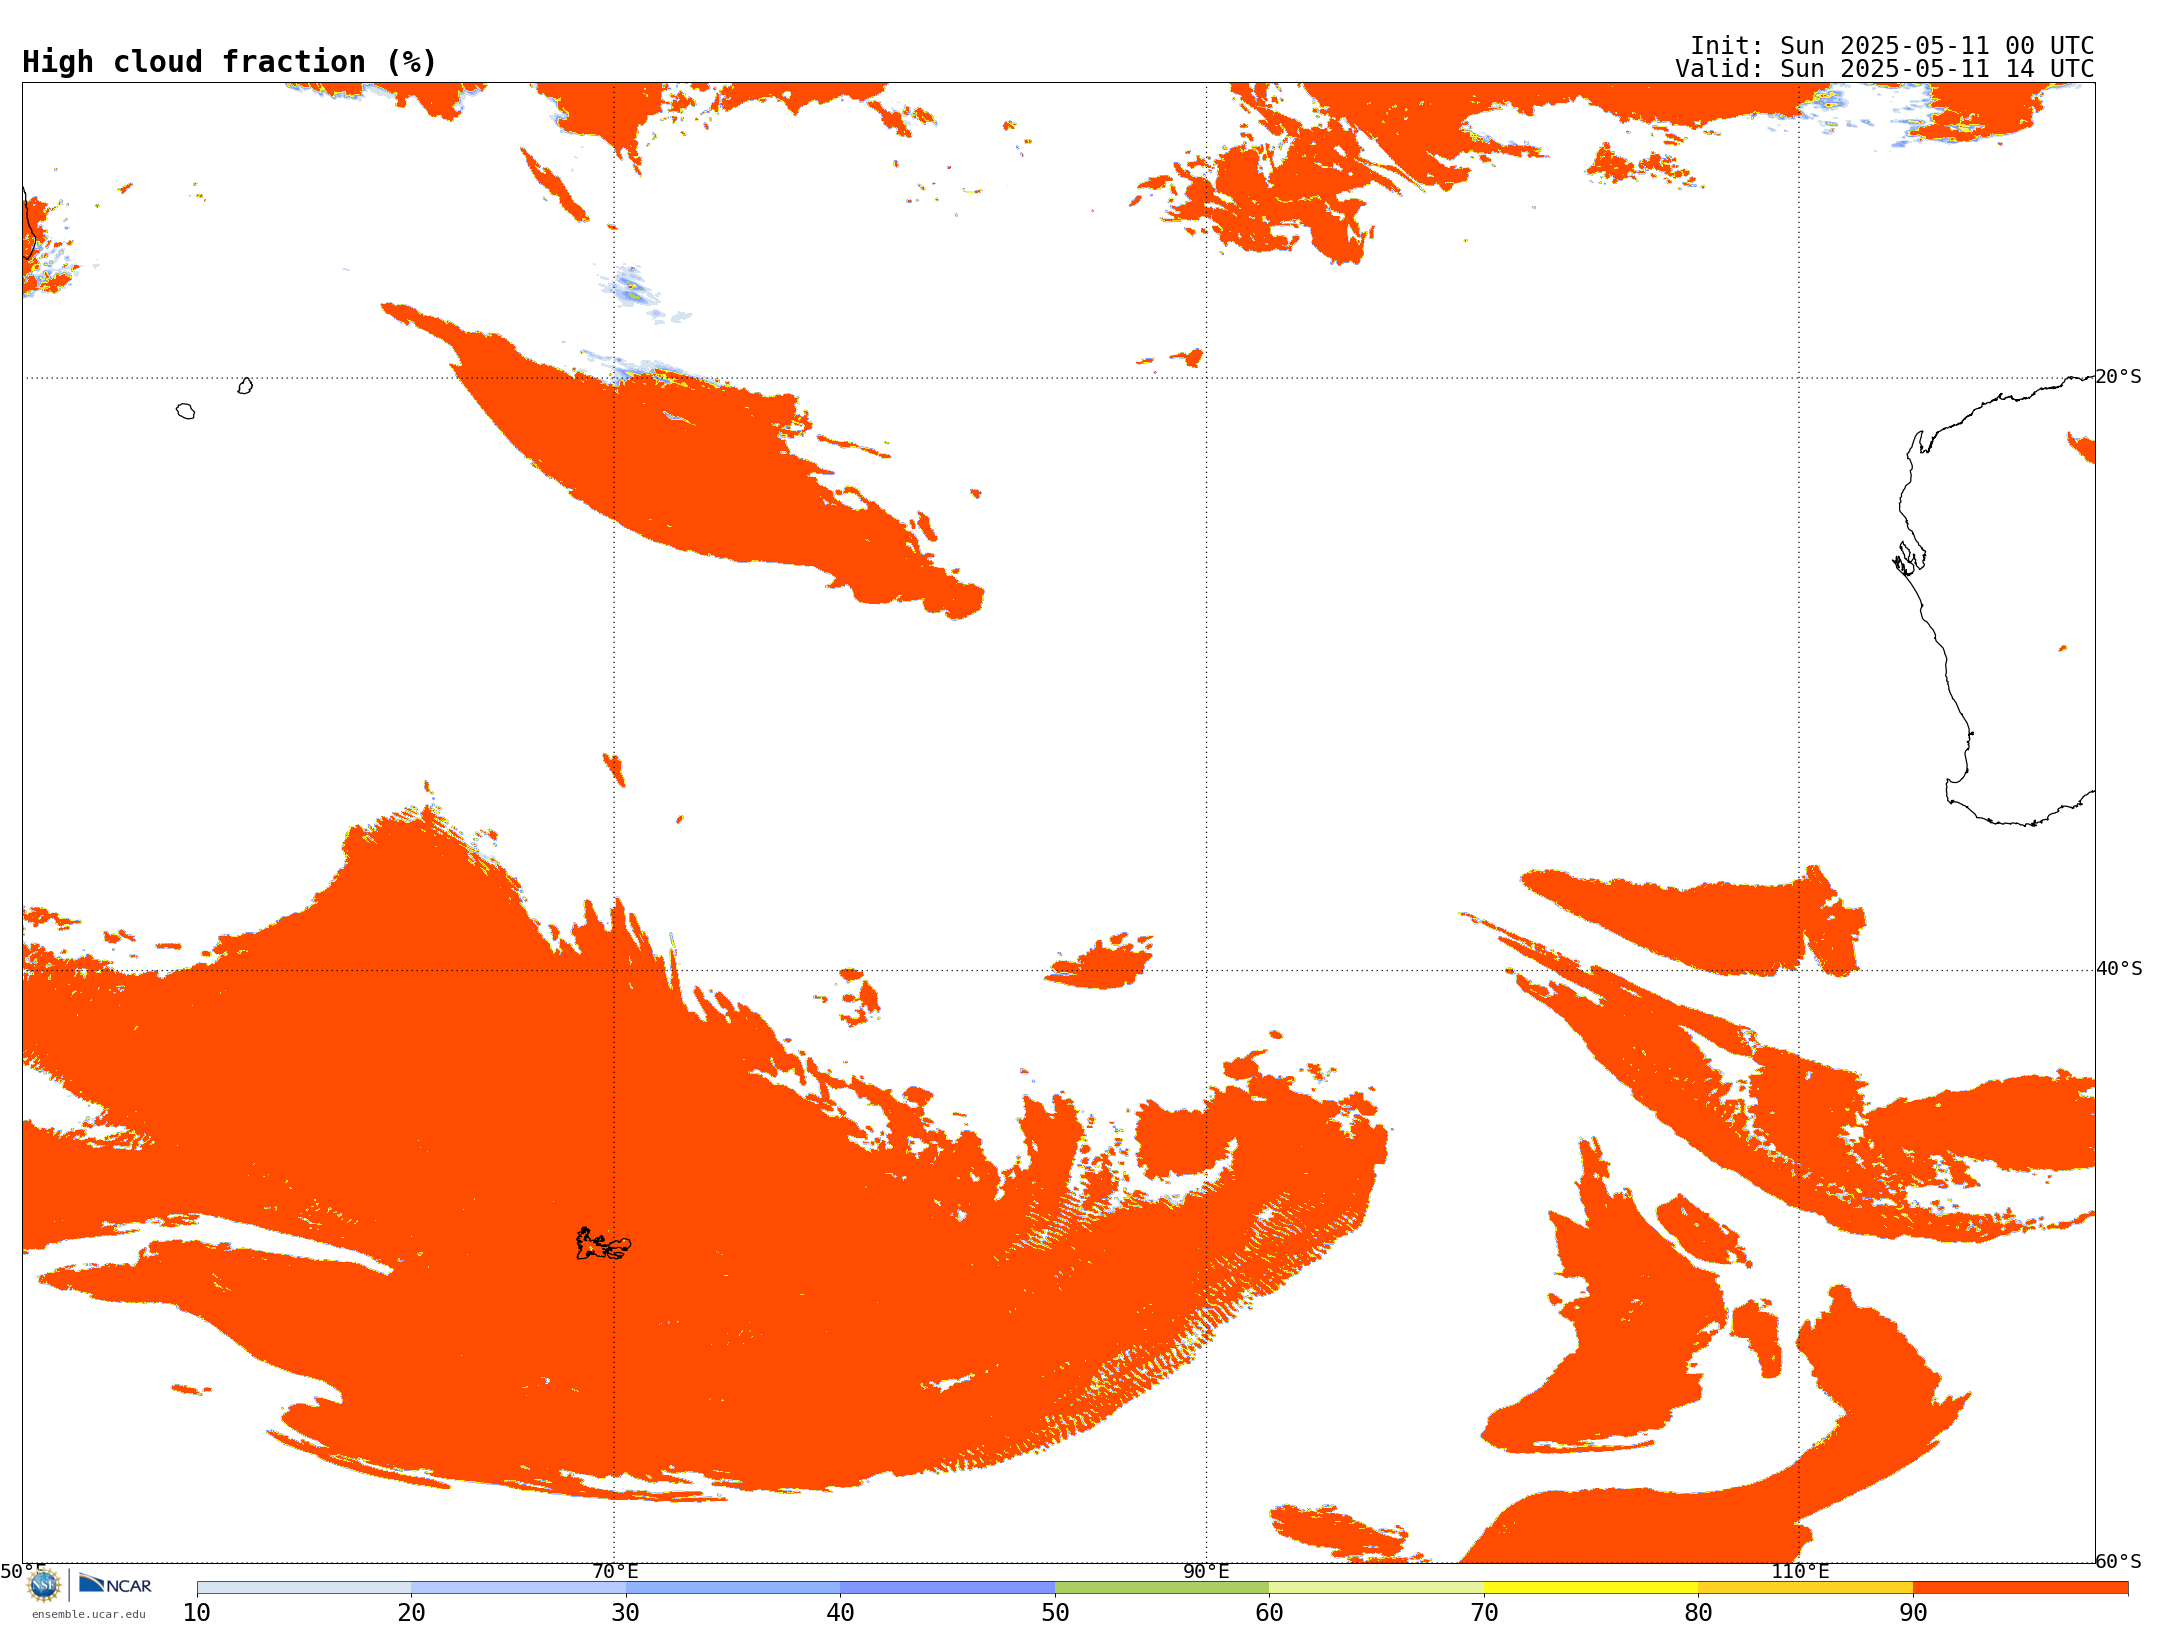Click the 20°S latitude label
This screenshot has width=2160, height=1626.
(2118, 377)
